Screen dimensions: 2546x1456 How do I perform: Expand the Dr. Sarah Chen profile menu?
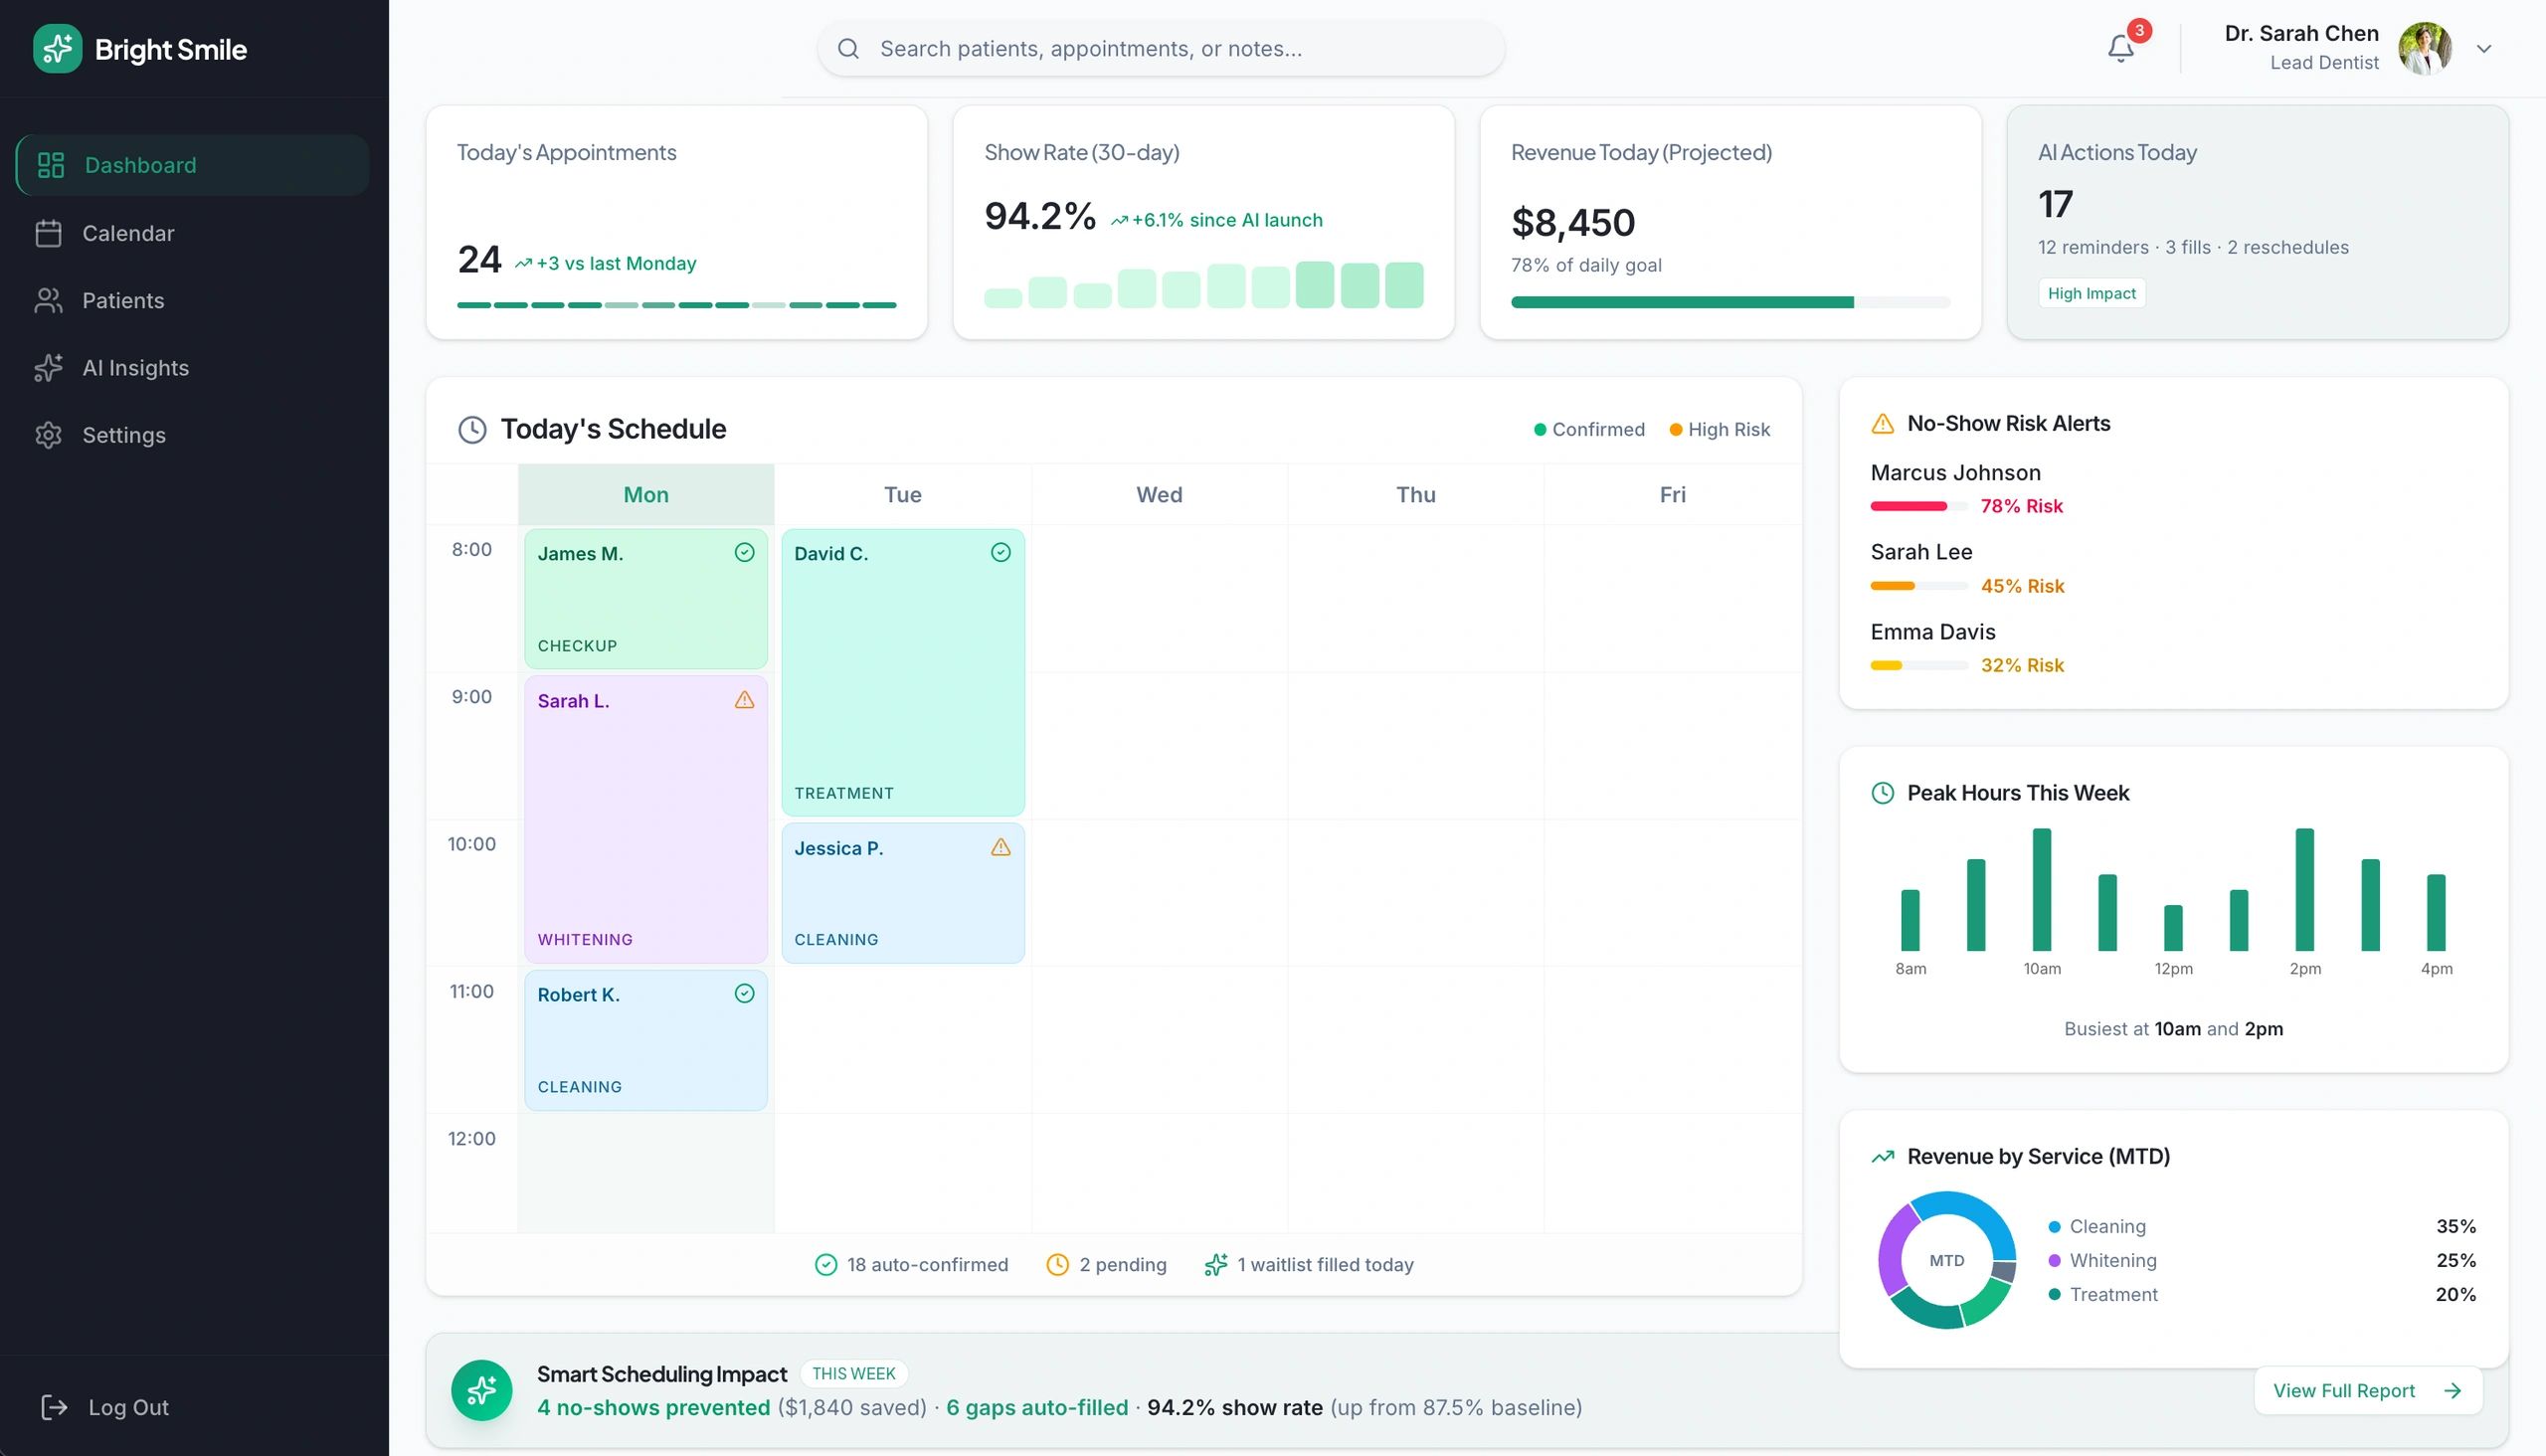point(2484,48)
